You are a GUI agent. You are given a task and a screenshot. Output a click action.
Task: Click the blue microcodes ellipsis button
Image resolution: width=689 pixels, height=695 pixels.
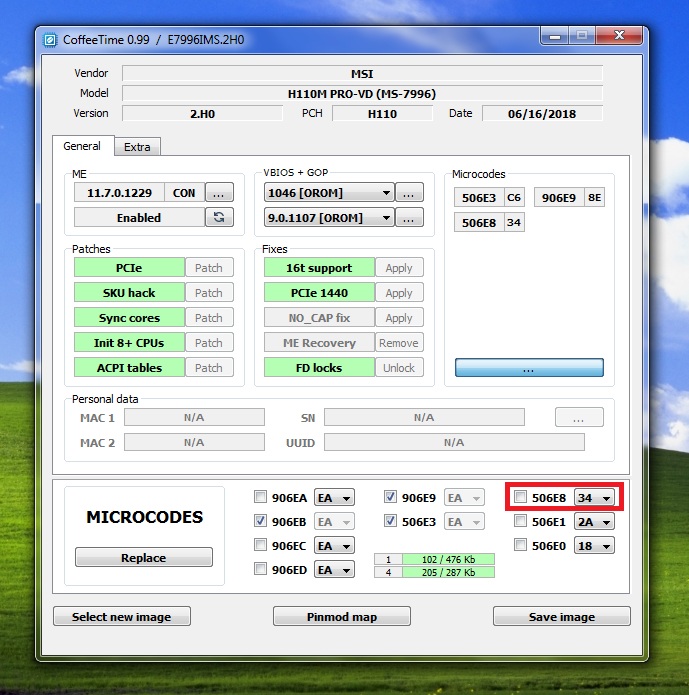pyautogui.click(x=529, y=368)
